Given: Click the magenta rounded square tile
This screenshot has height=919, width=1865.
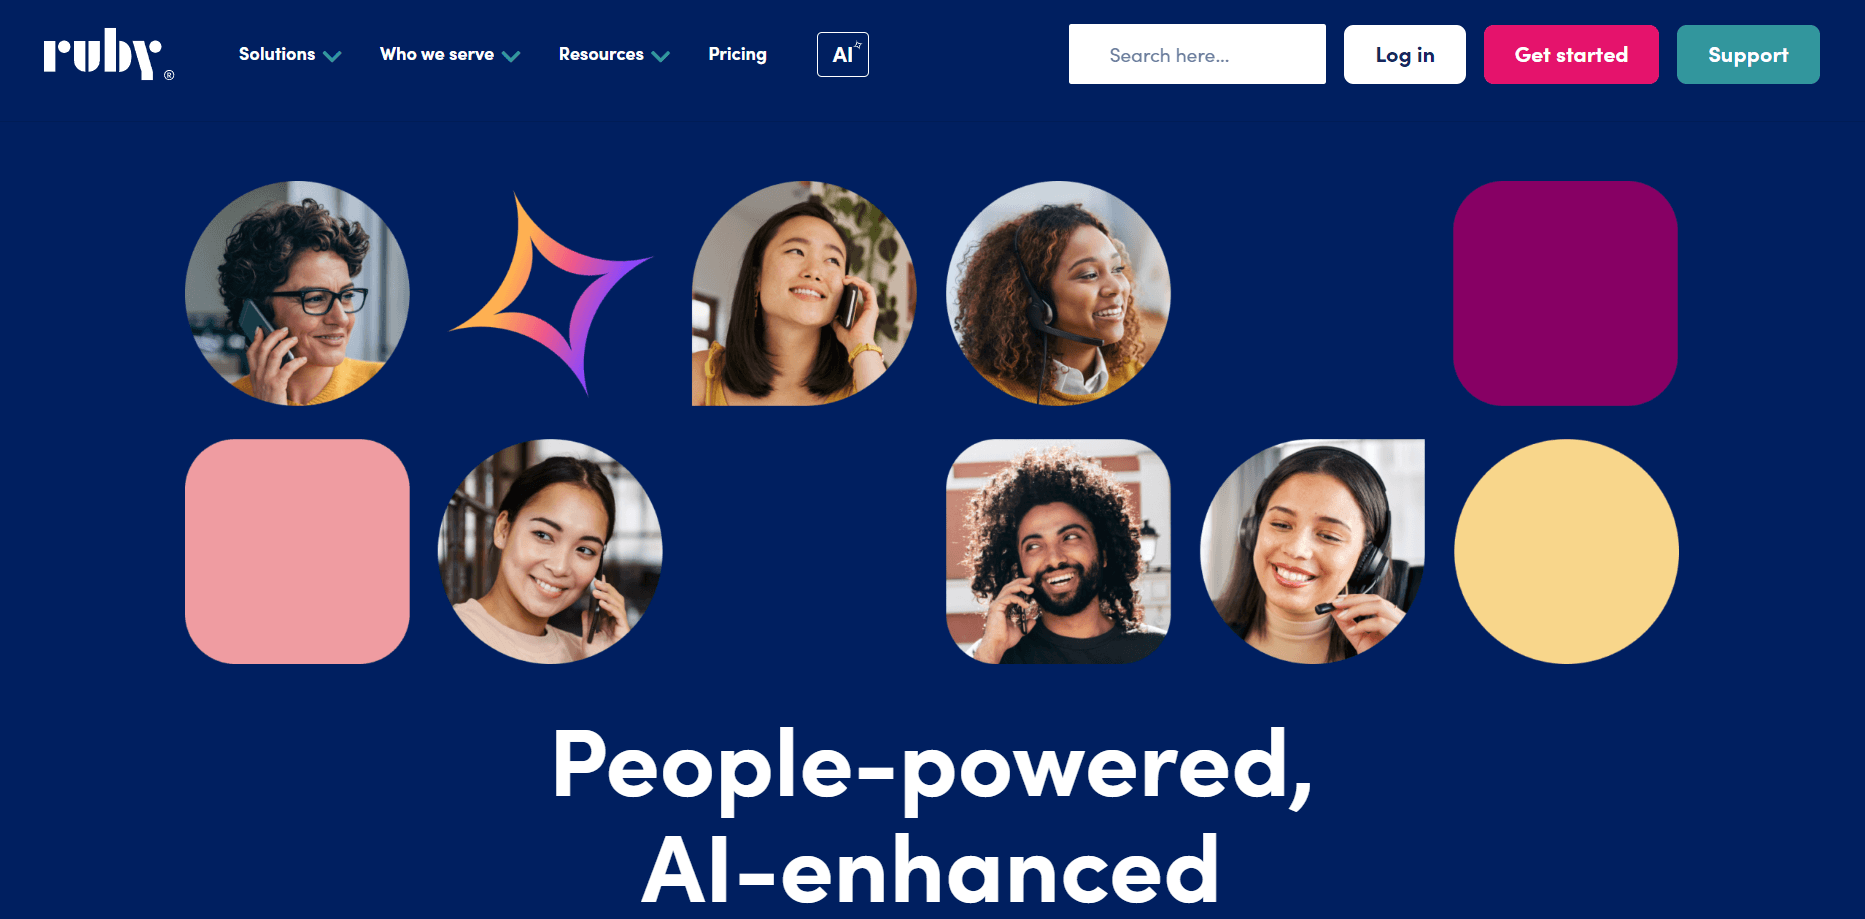Looking at the screenshot, I should coord(1565,293).
